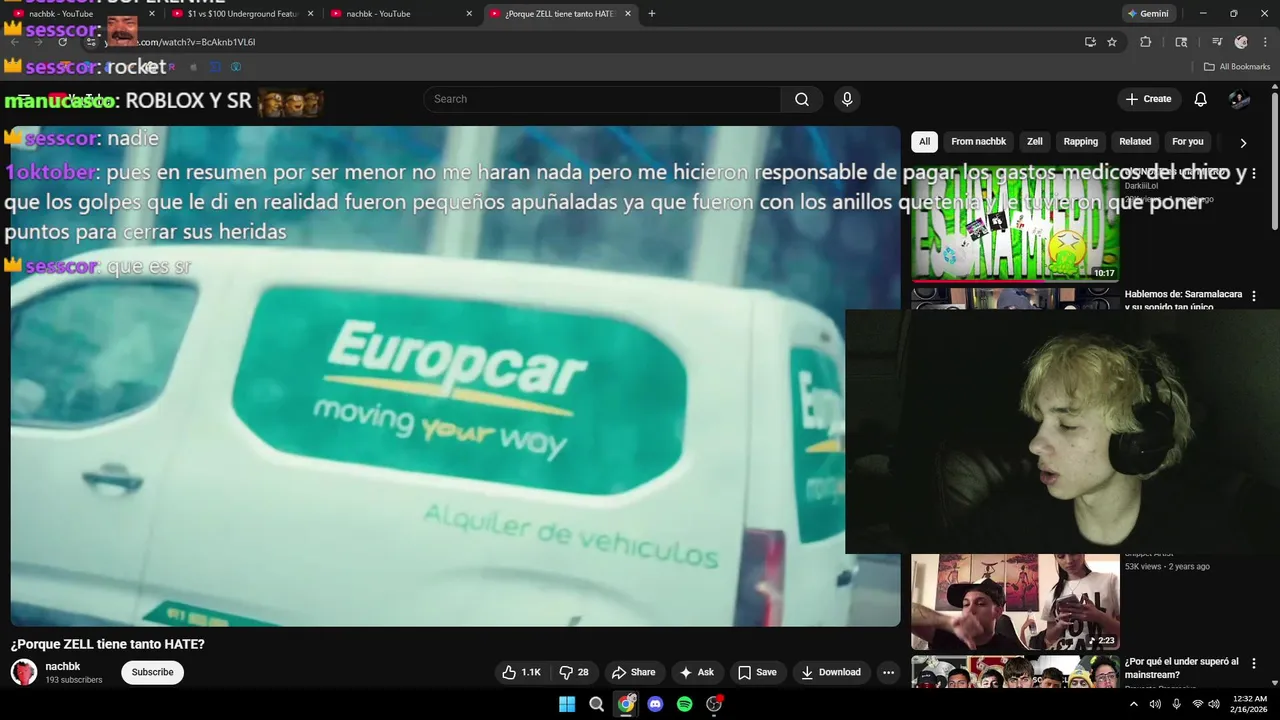Play or pause the Europcar video
The image size is (1280, 720).
(455, 376)
